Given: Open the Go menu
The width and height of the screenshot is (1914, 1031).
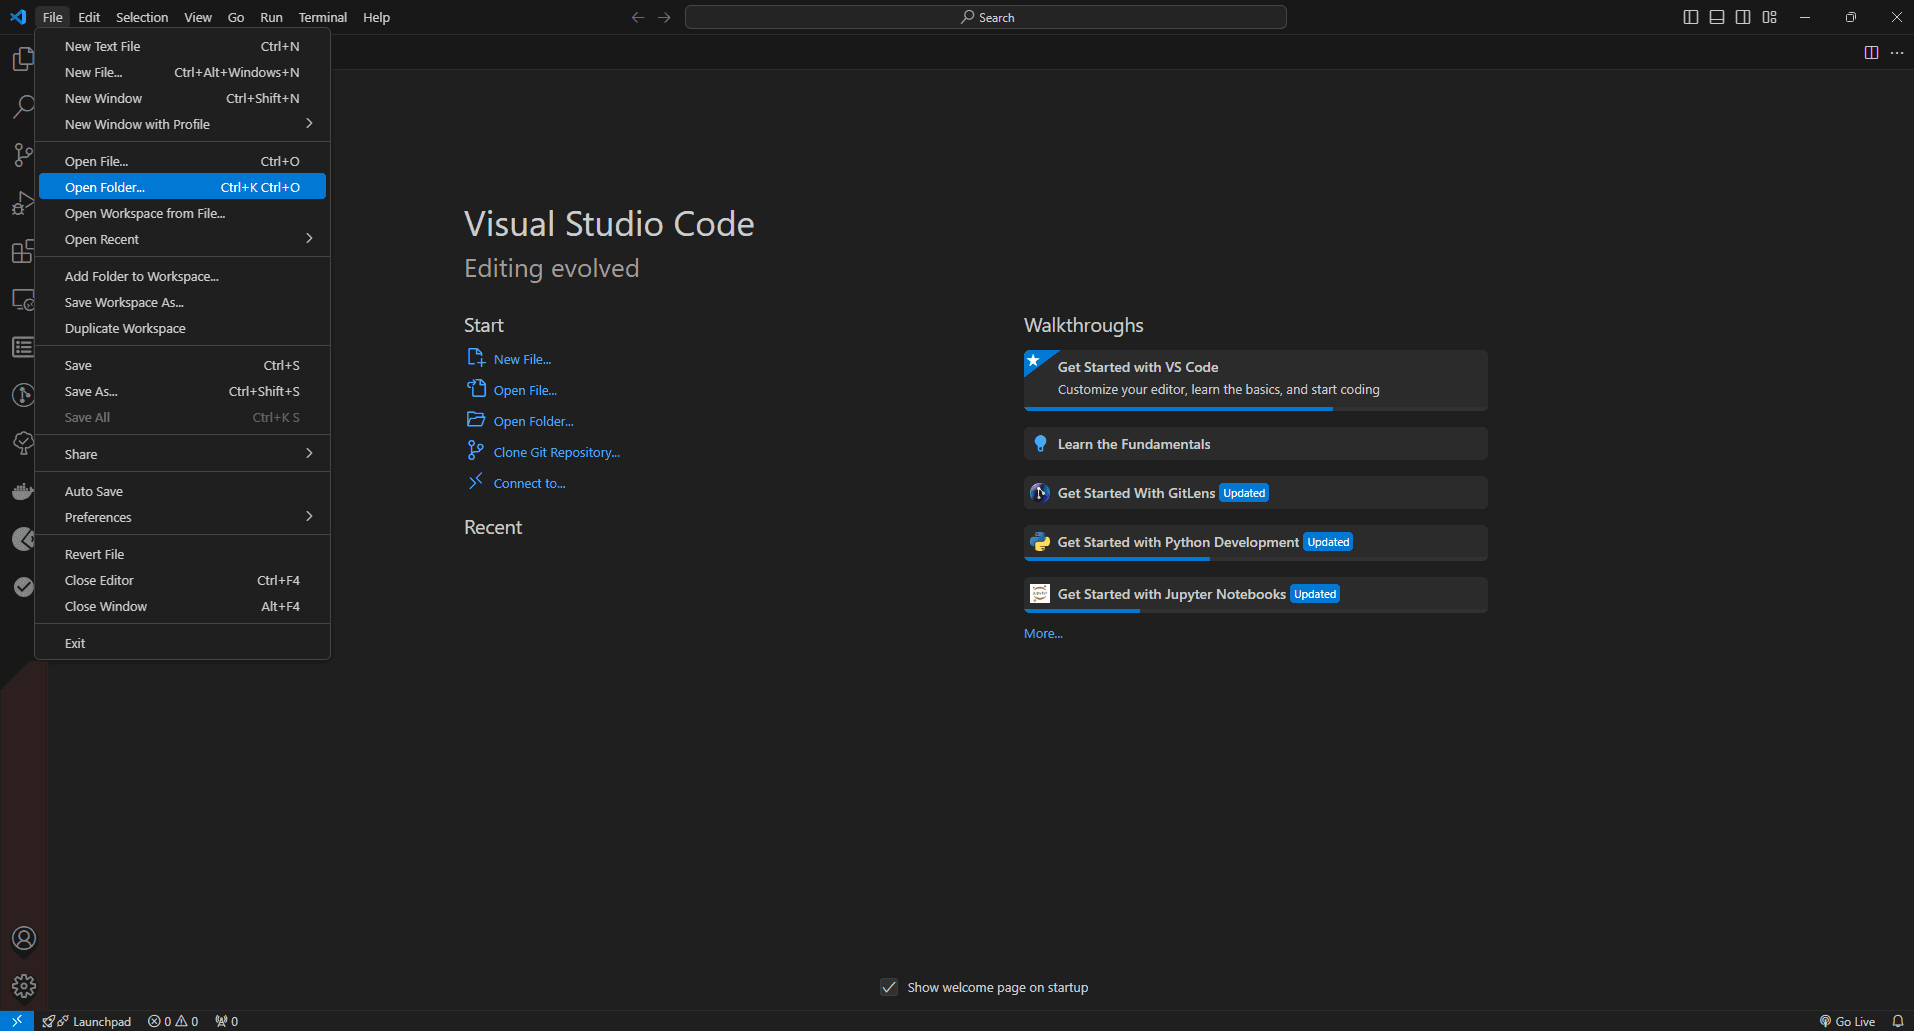Looking at the screenshot, I should [236, 17].
